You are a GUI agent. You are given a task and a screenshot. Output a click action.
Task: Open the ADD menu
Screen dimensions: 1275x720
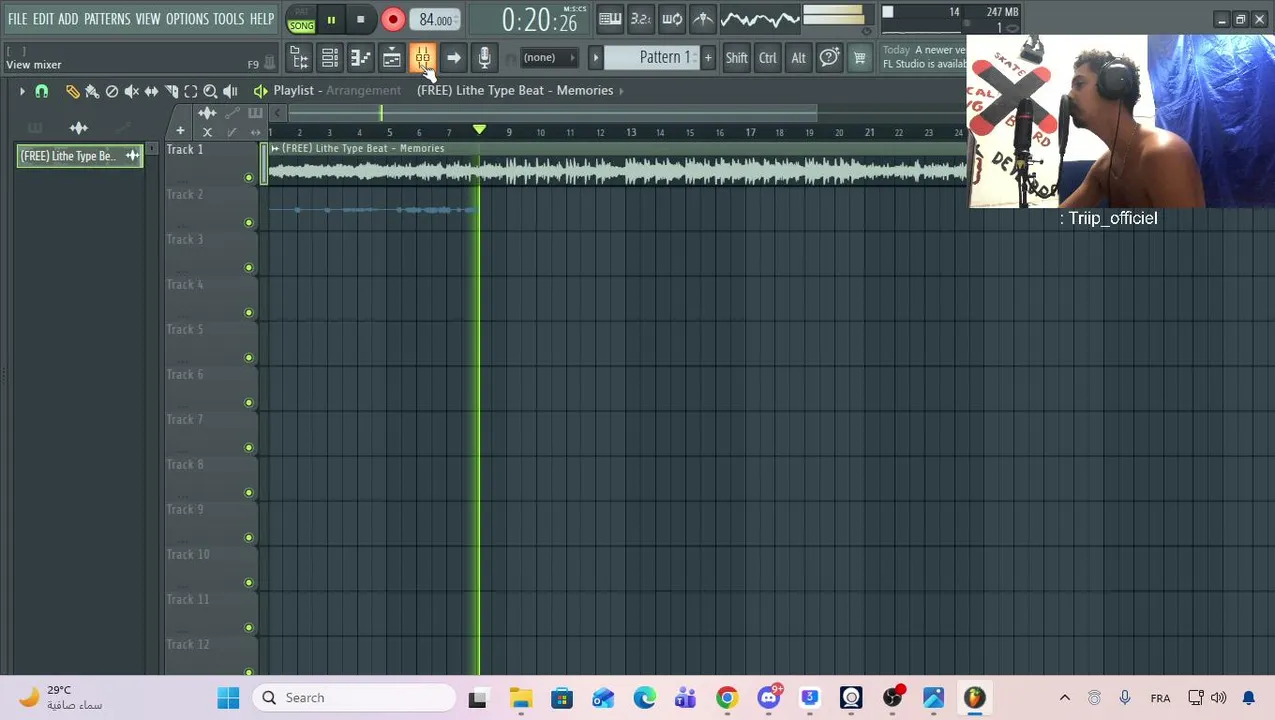pyautogui.click(x=68, y=19)
